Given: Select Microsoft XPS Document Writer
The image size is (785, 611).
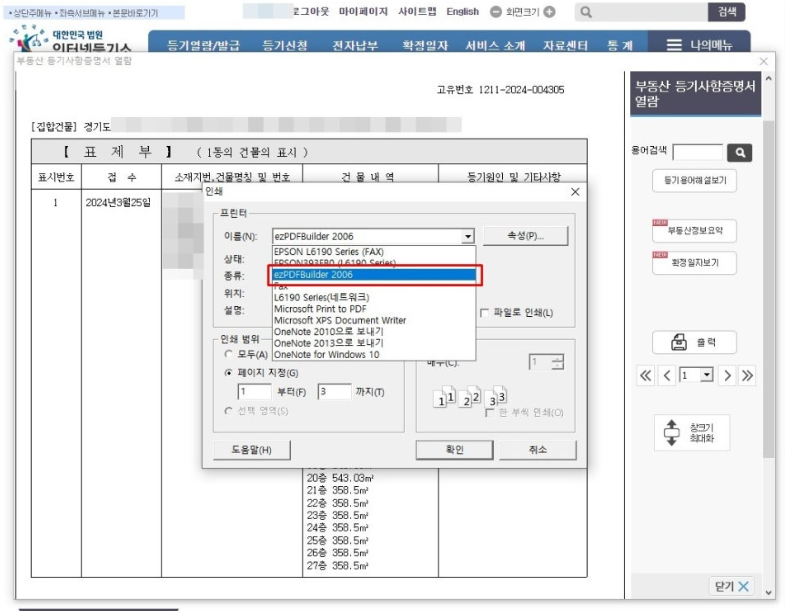Looking at the screenshot, I should pyautogui.click(x=373, y=321).
